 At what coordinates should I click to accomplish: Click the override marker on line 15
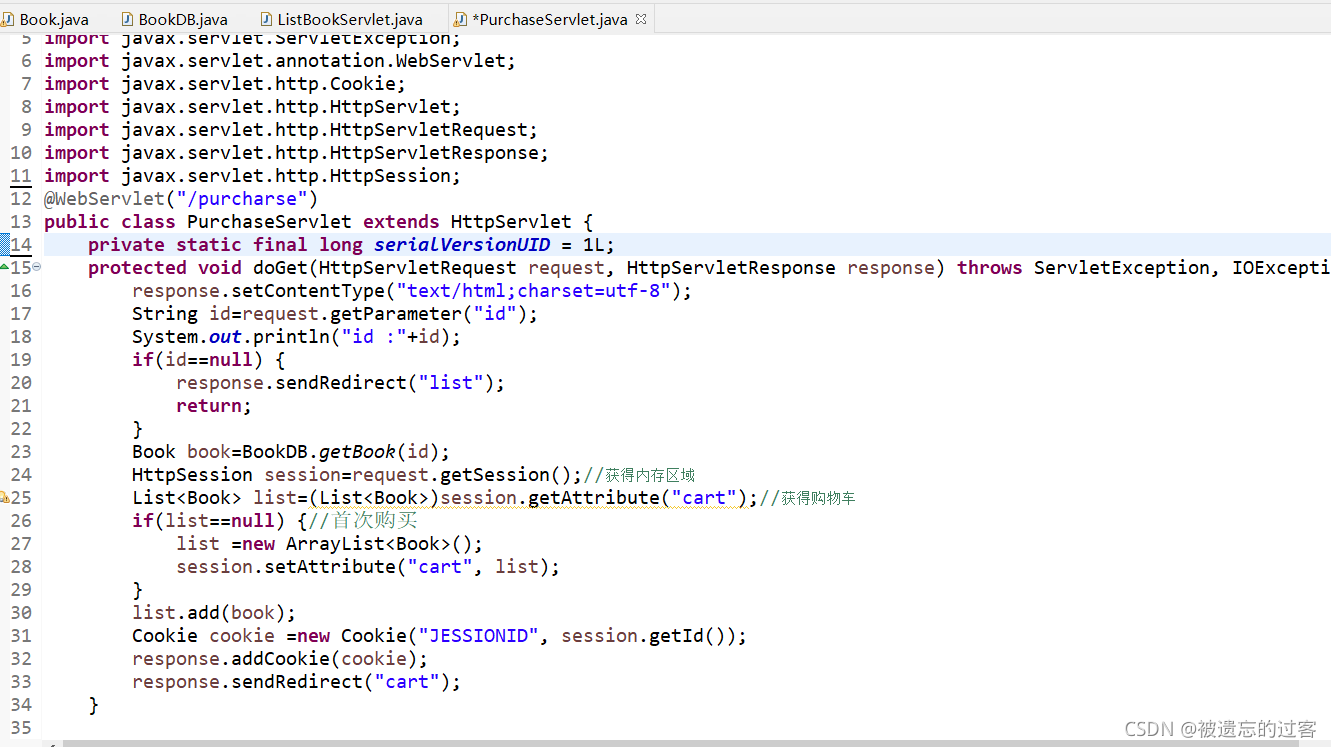tap(5, 267)
